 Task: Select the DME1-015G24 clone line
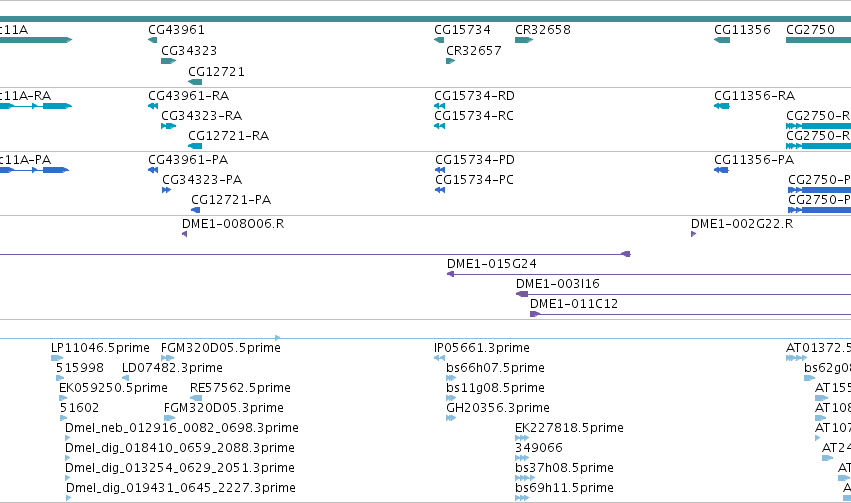(649, 274)
